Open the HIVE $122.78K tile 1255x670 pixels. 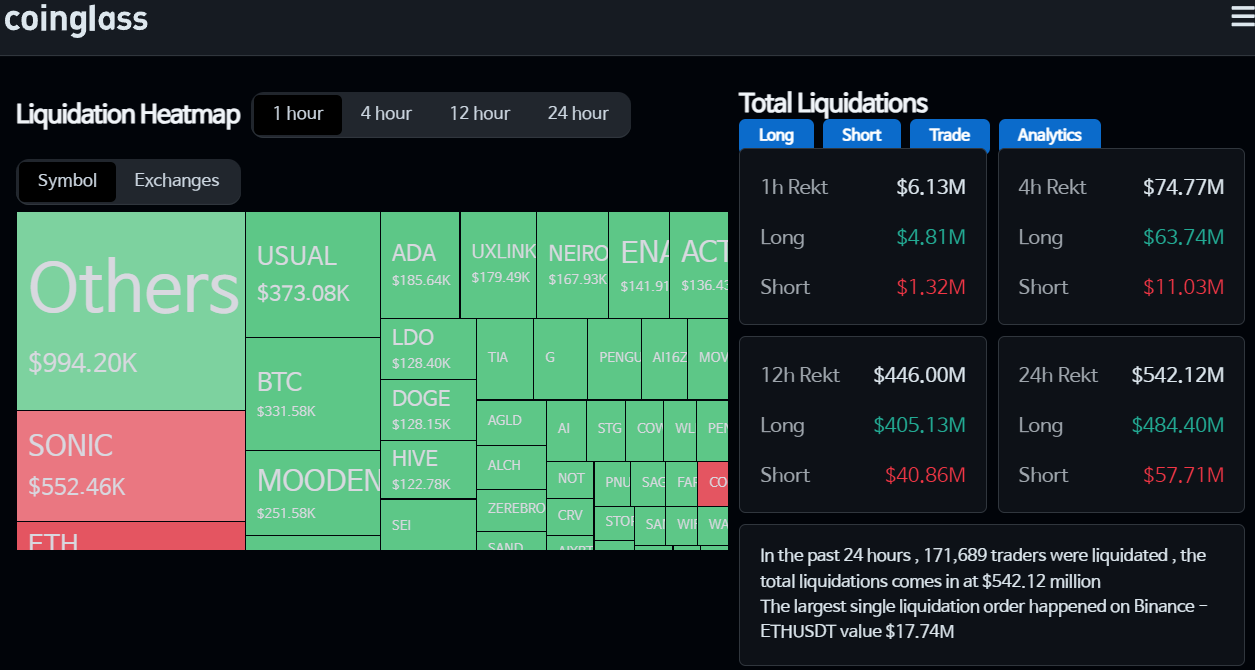click(x=428, y=470)
